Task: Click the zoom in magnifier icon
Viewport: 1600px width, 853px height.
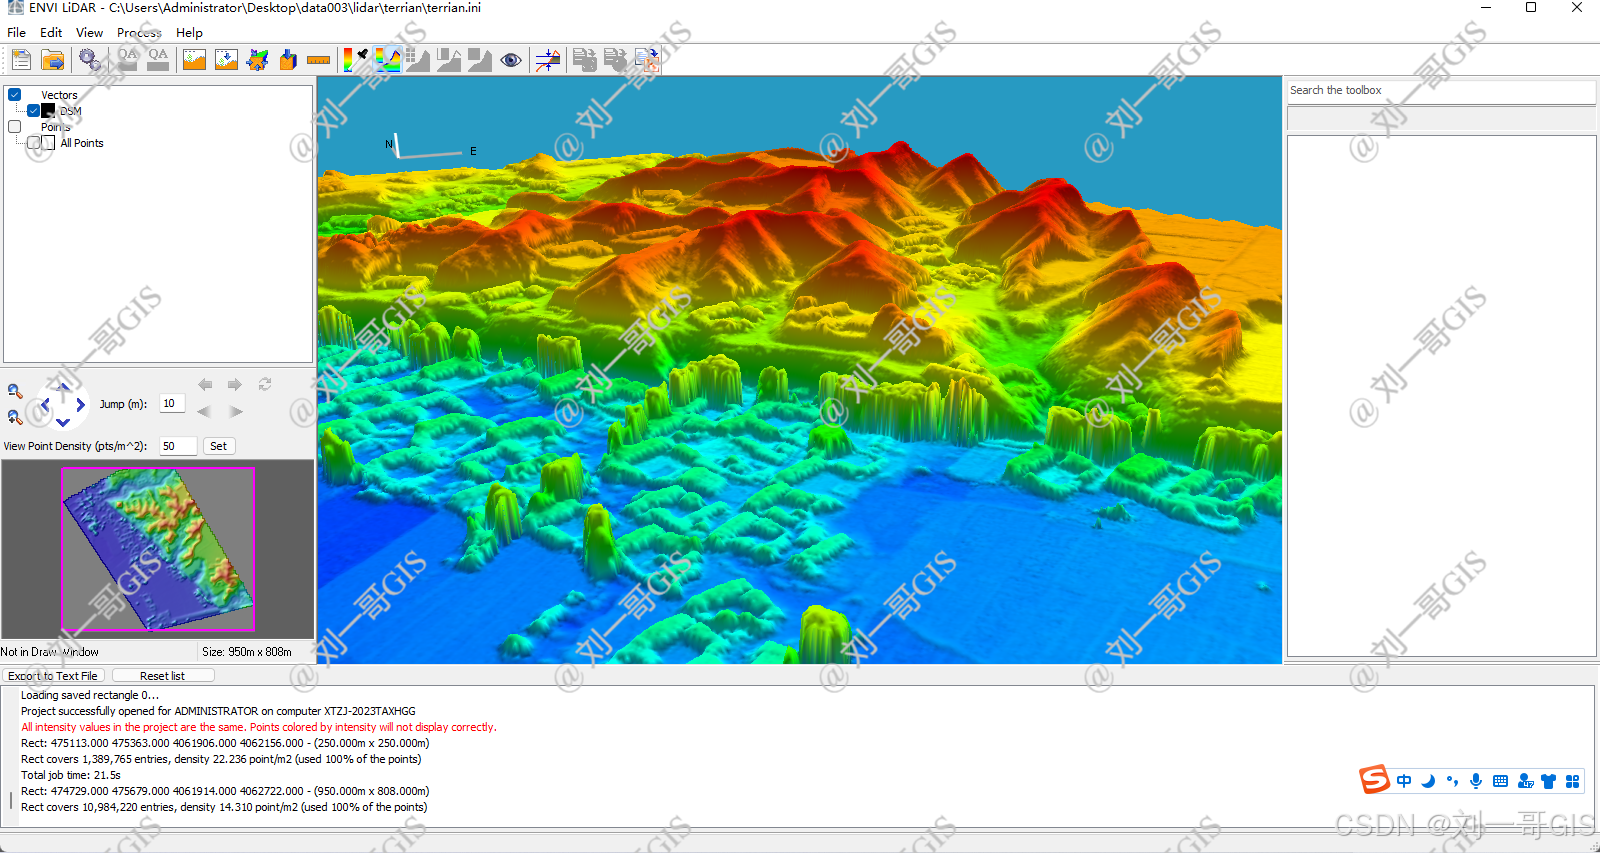Action: (15, 417)
